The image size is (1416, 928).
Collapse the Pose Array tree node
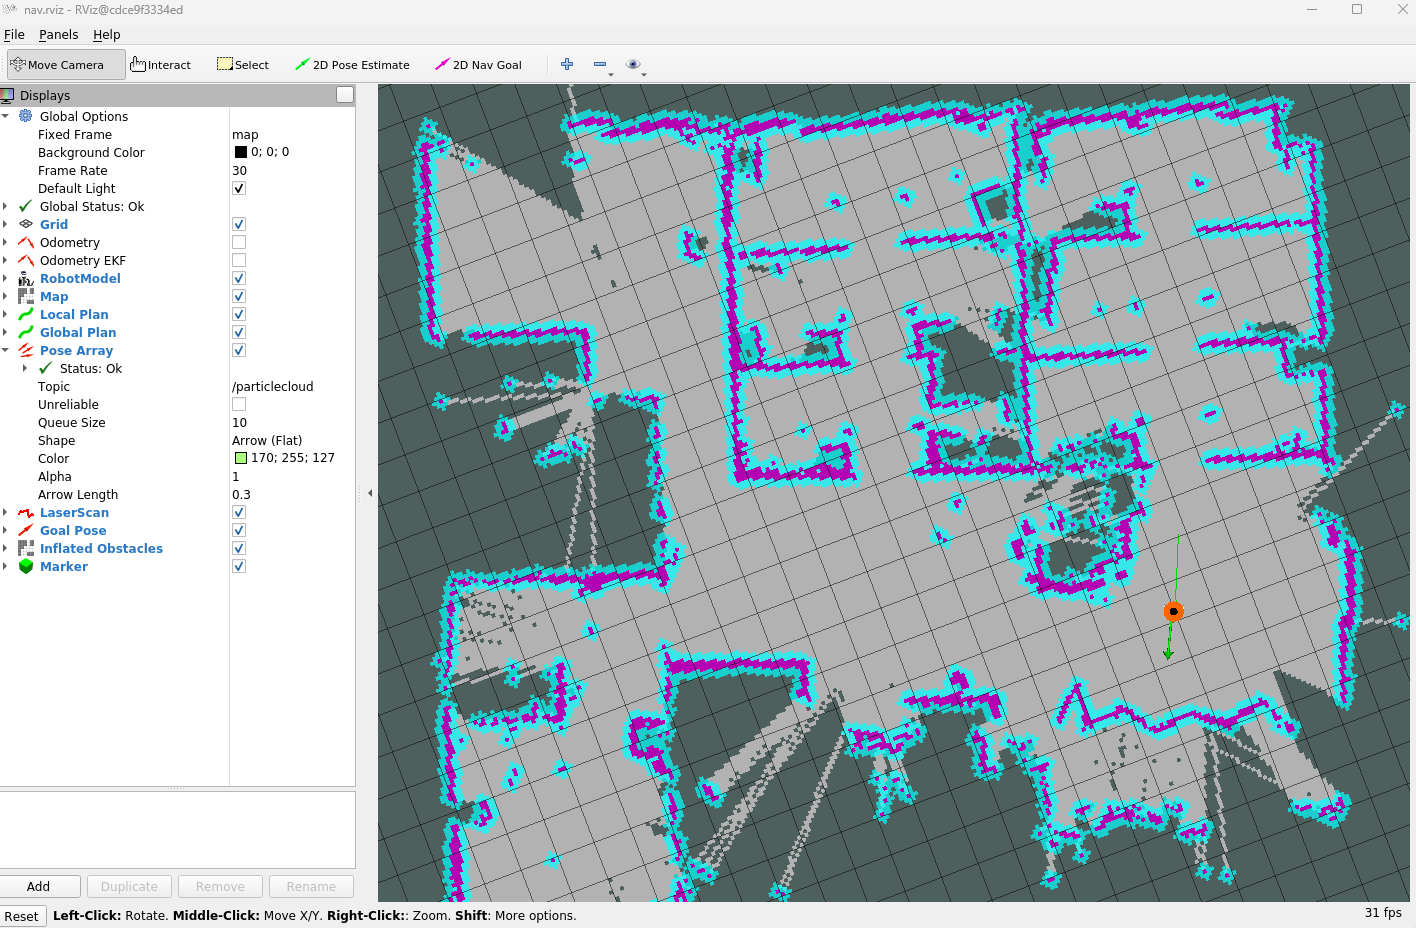[x=5, y=350]
